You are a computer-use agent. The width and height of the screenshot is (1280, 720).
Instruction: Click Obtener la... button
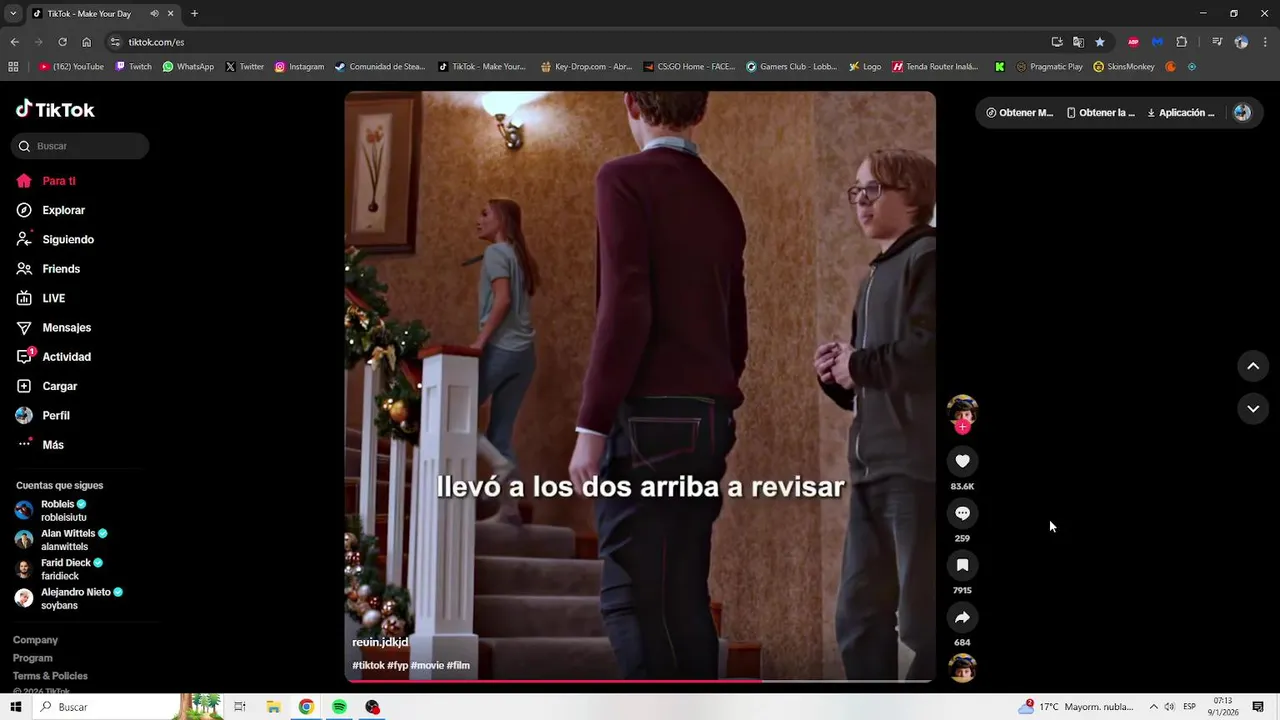tap(1100, 113)
